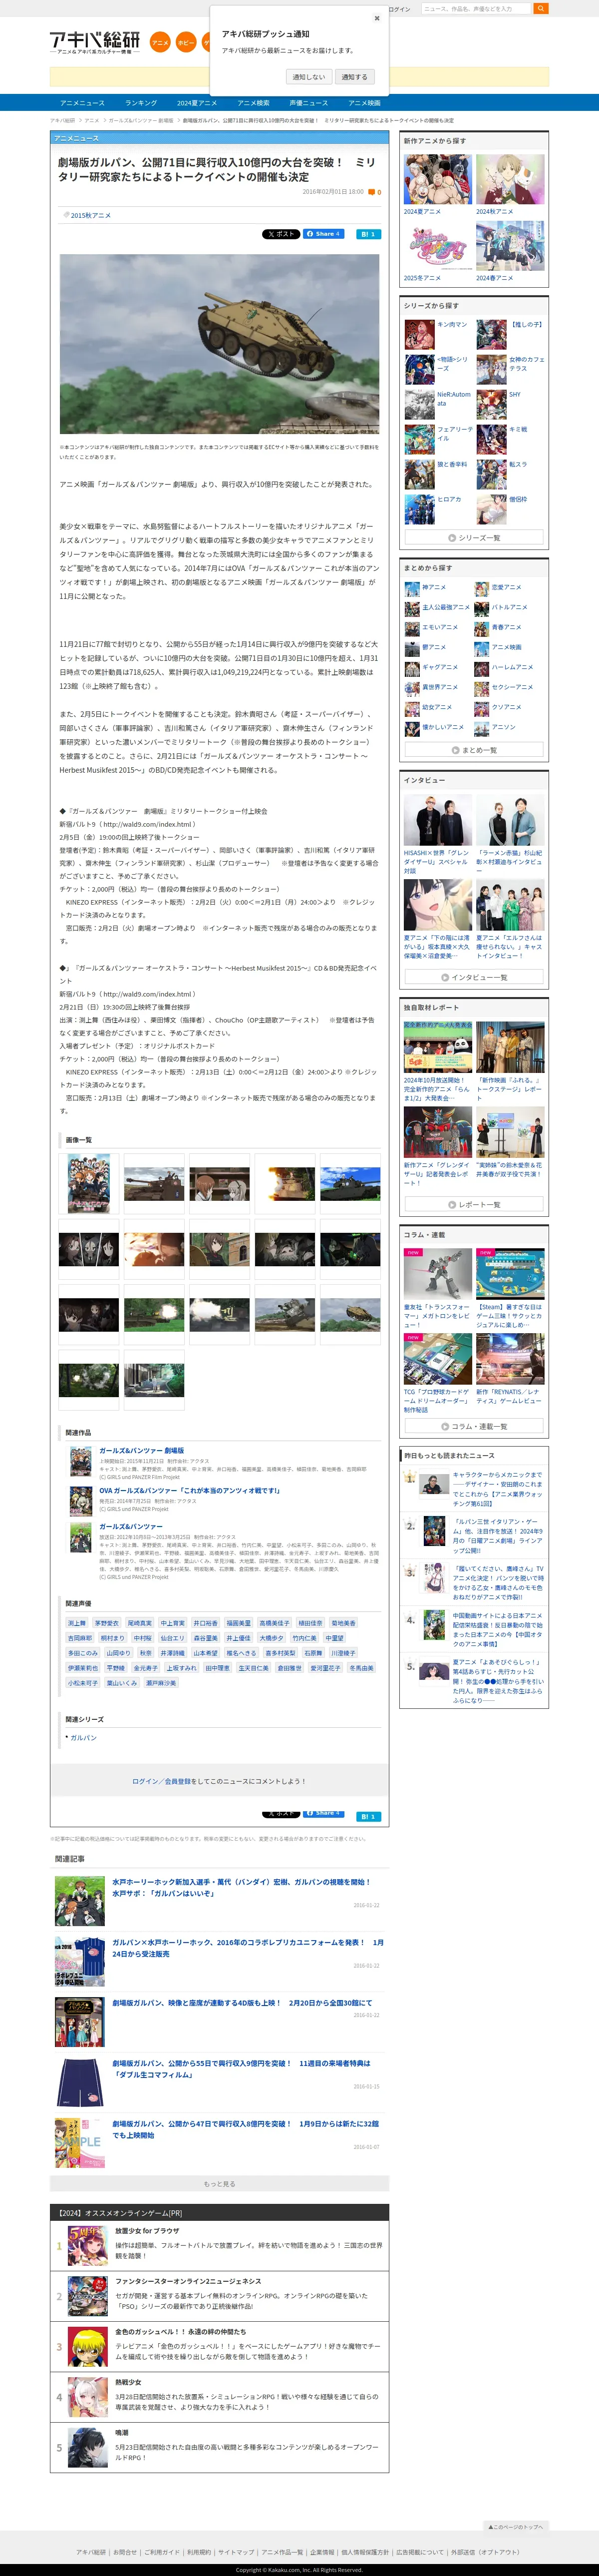Open the orange ホビー circle icon in header
Image resolution: width=599 pixels, height=2576 pixels.
point(186,43)
